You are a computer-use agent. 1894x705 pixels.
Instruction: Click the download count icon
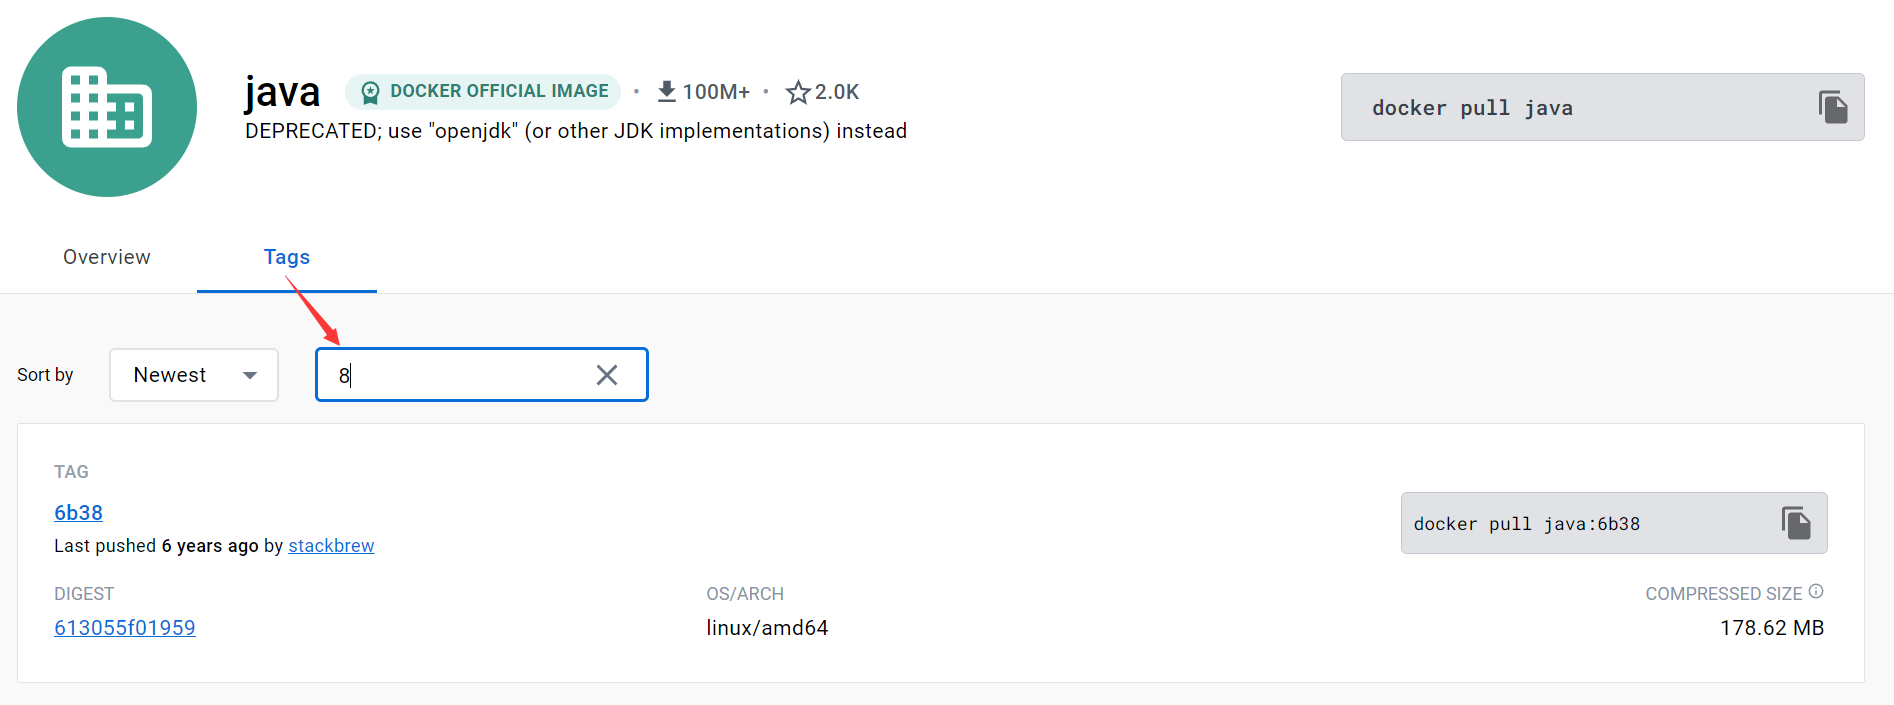coord(667,91)
